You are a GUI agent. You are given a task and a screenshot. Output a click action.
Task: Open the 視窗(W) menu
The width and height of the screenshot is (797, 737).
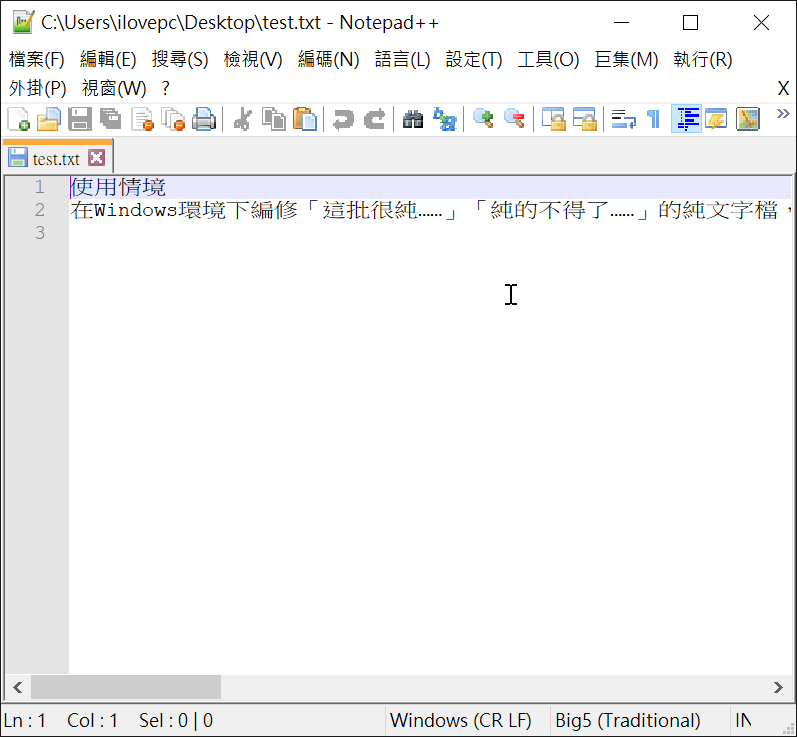114,88
